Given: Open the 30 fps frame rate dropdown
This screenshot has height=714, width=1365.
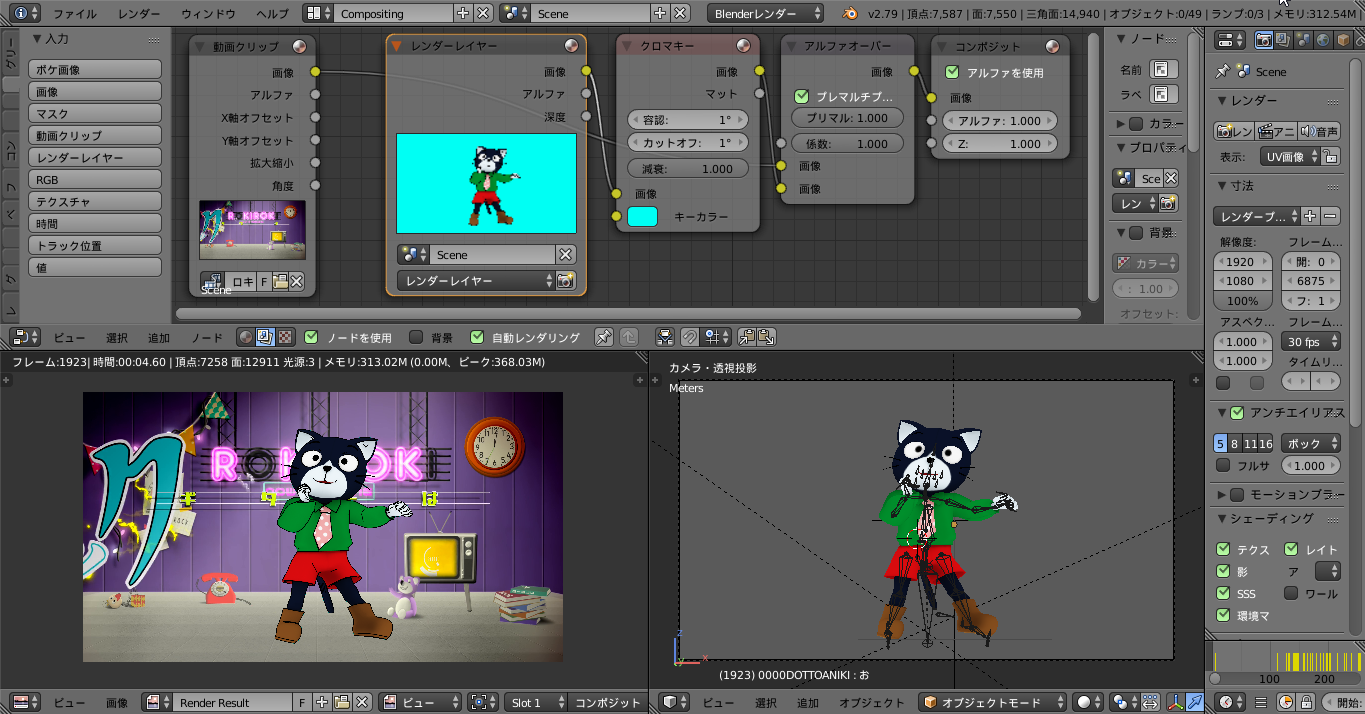Looking at the screenshot, I should click(1310, 342).
